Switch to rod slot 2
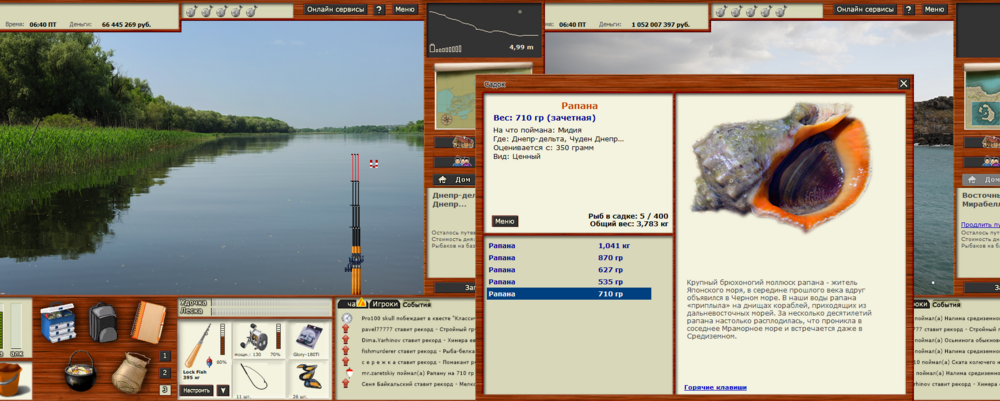 (165, 373)
